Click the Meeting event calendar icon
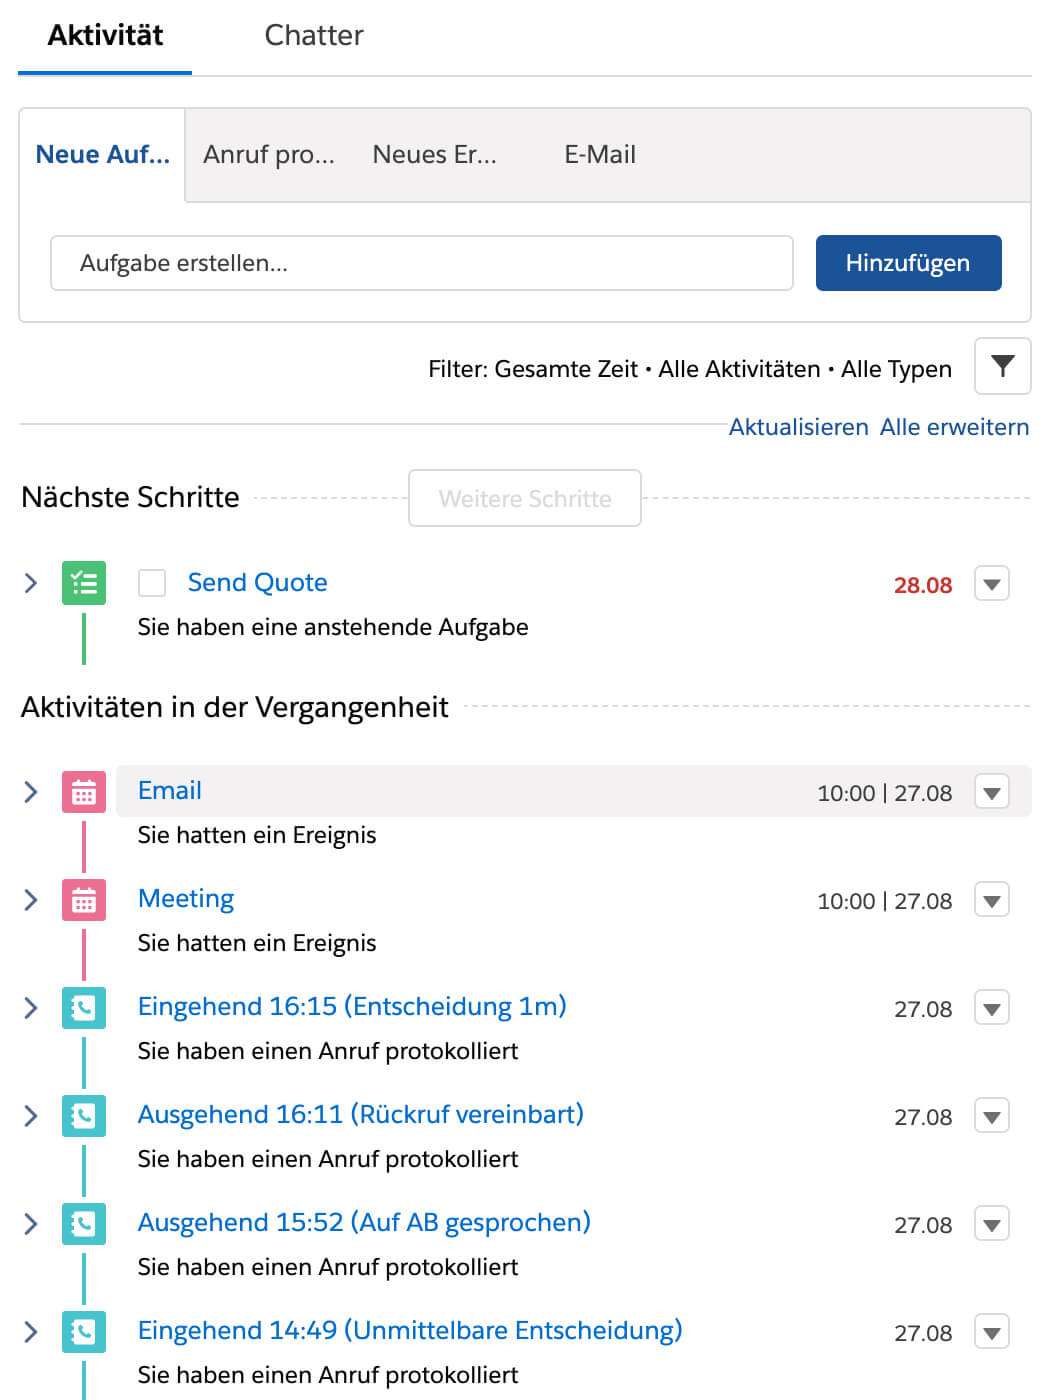Viewport: 1050px width, 1400px height. click(84, 900)
